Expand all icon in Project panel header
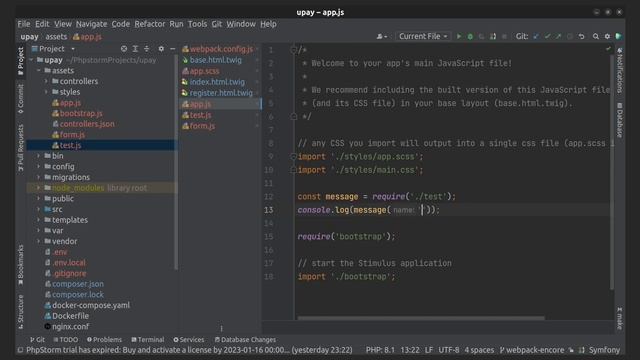This screenshot has height=360, width=640. [135, 49]
